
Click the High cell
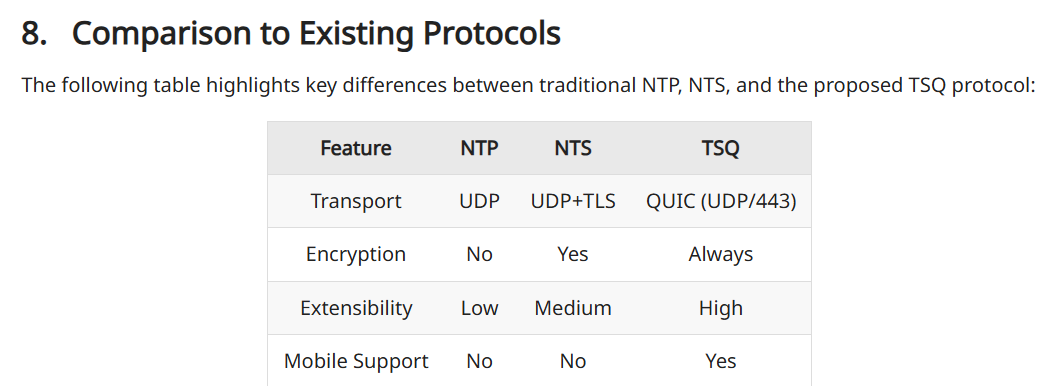point(721,308)
